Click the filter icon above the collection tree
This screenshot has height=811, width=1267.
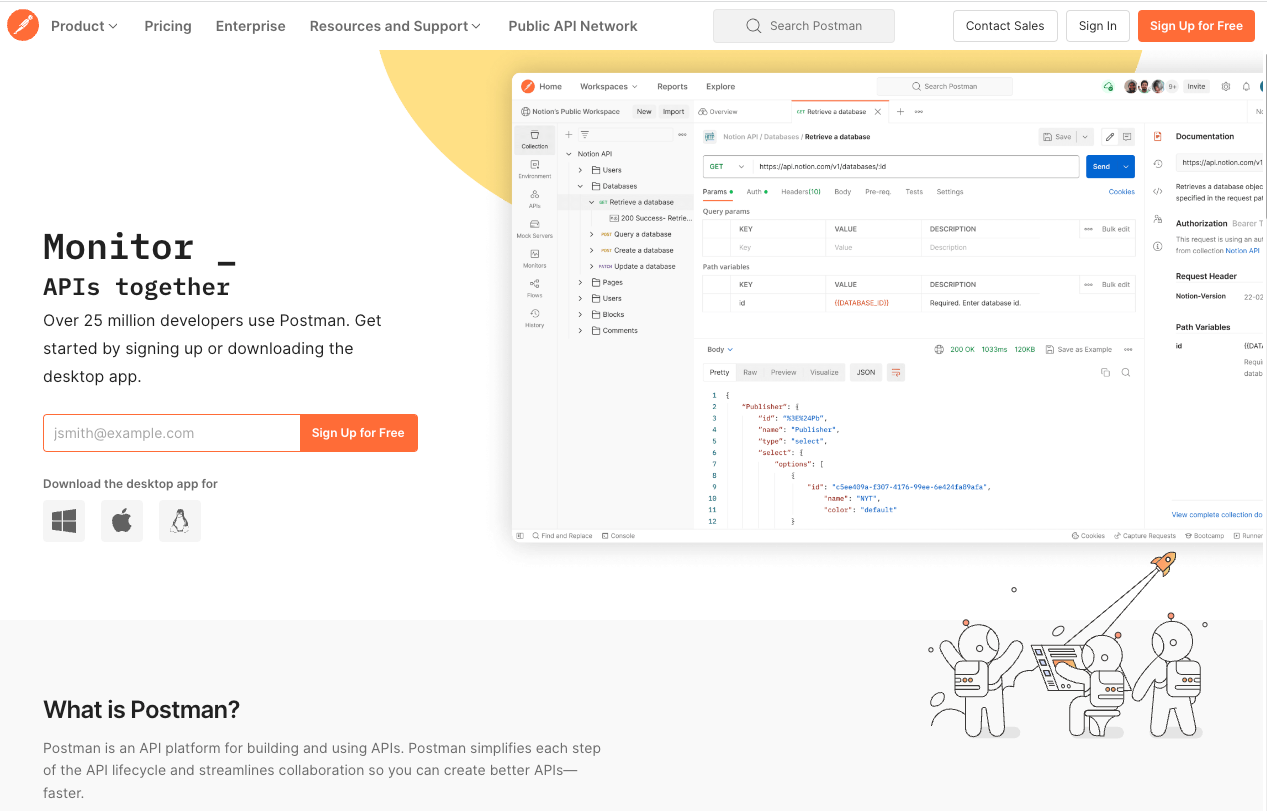585,134
